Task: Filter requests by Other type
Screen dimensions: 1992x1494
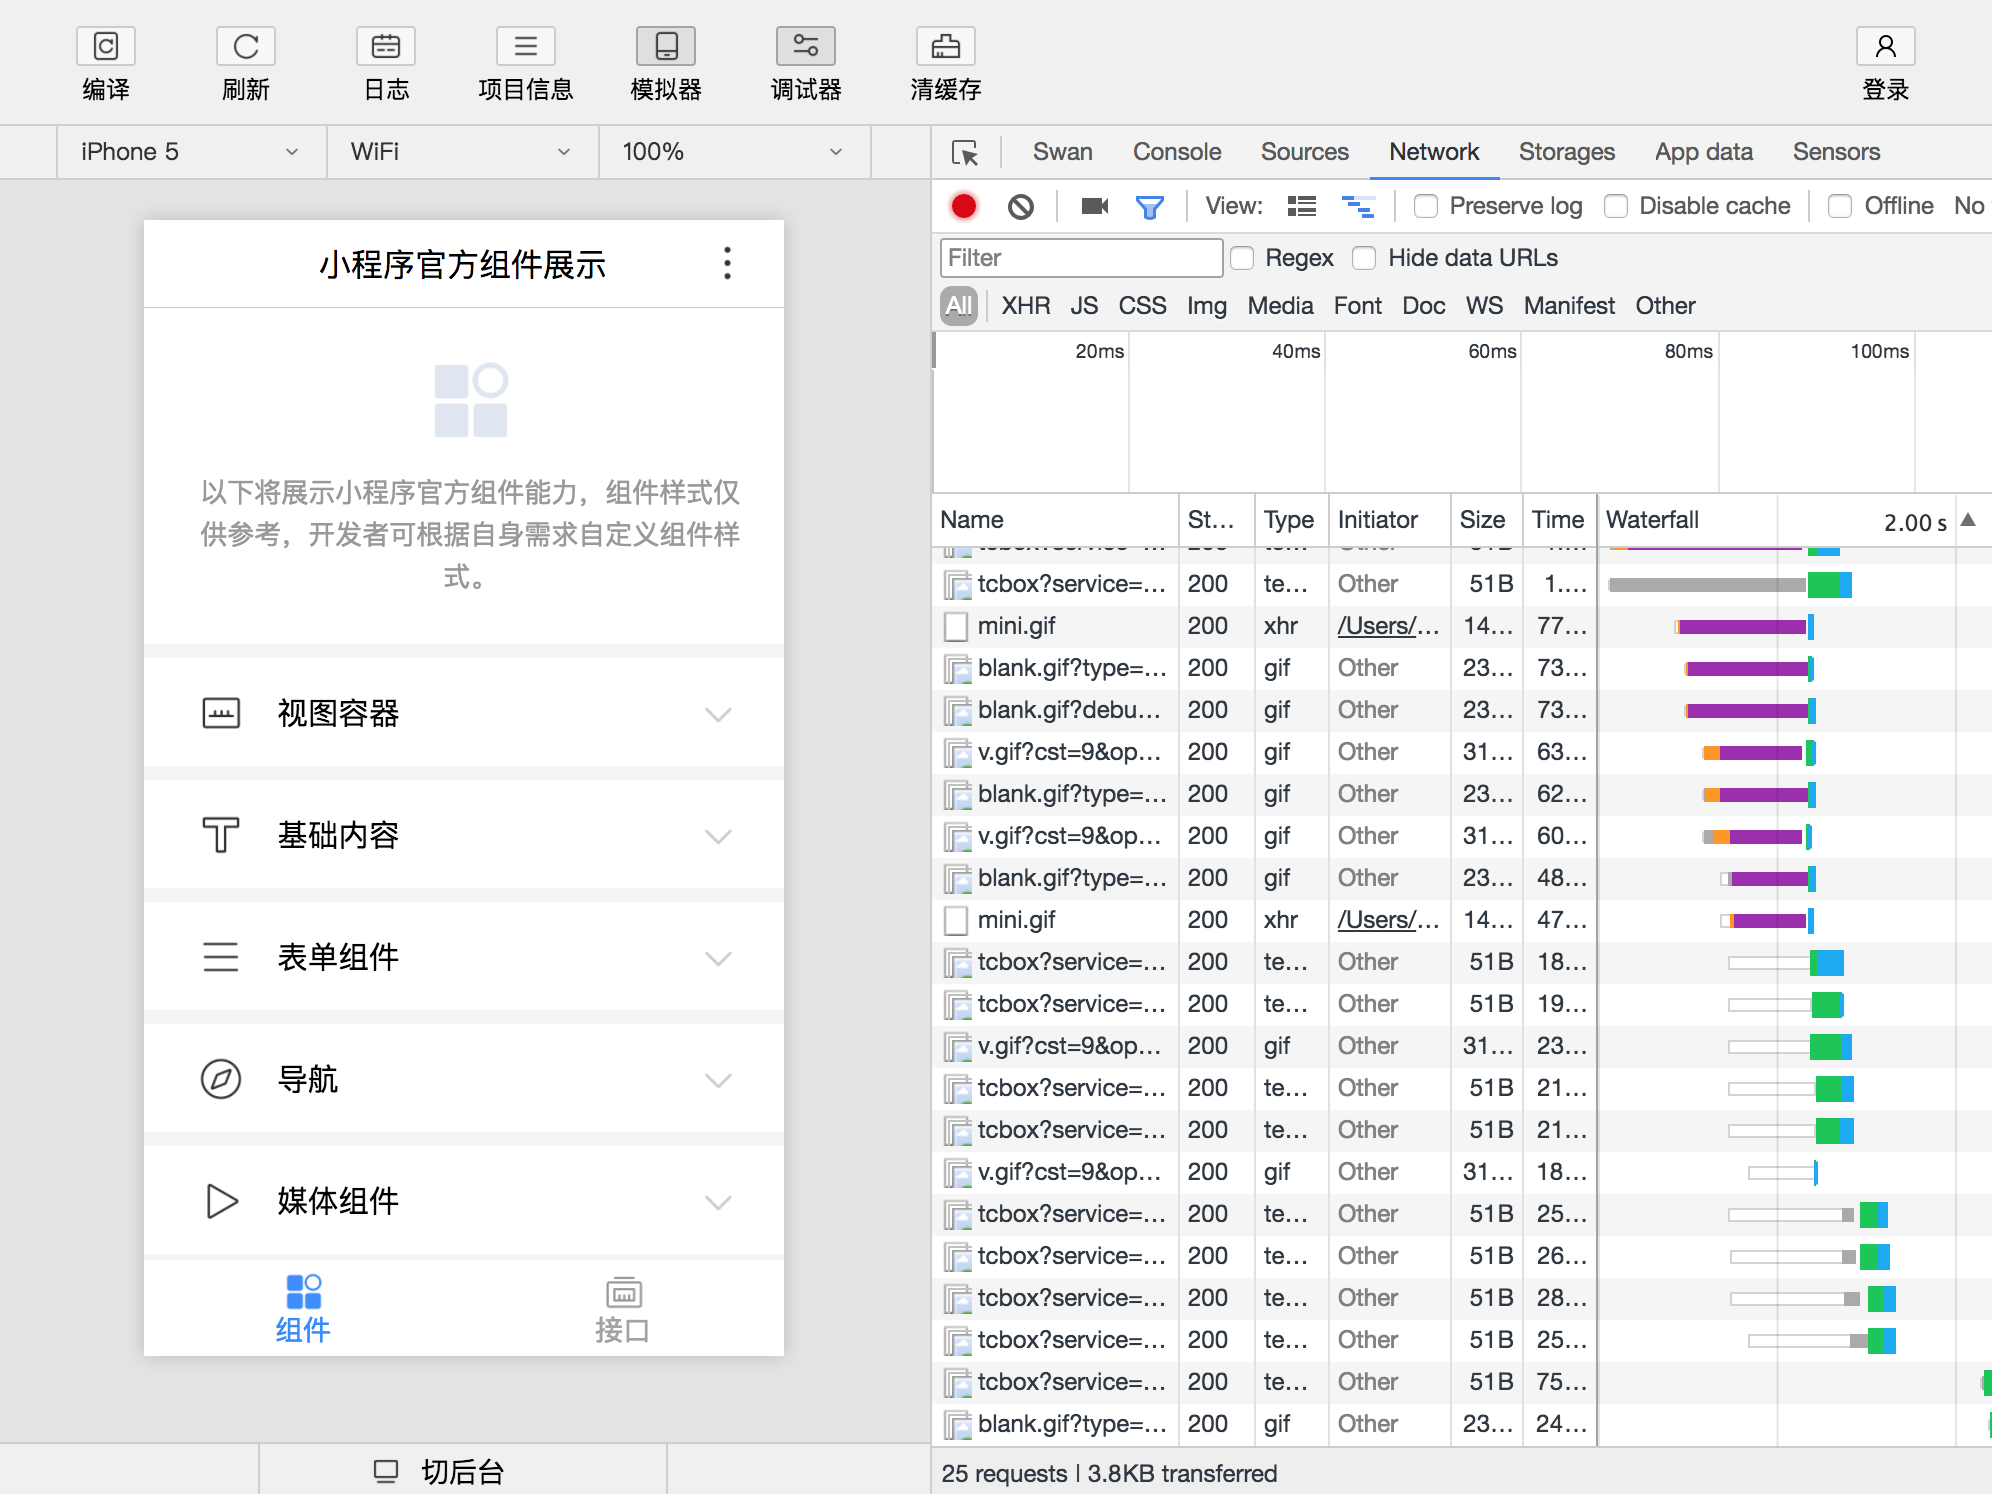Action: [1665, 306]
